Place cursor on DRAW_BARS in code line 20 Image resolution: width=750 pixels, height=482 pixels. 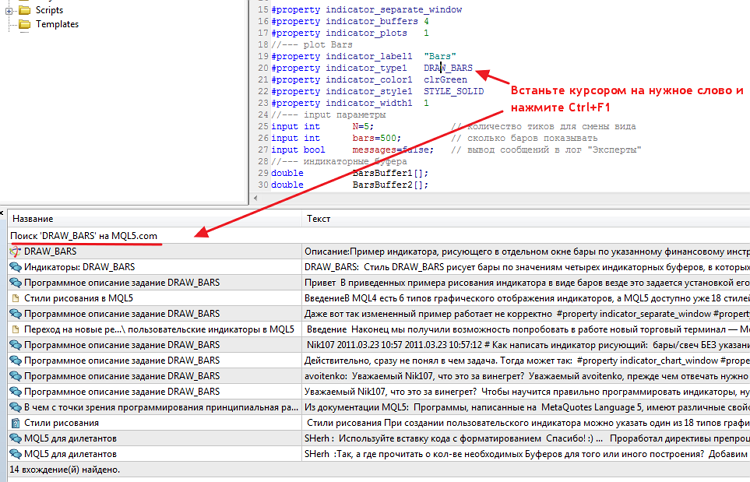(x=448, y=67)
